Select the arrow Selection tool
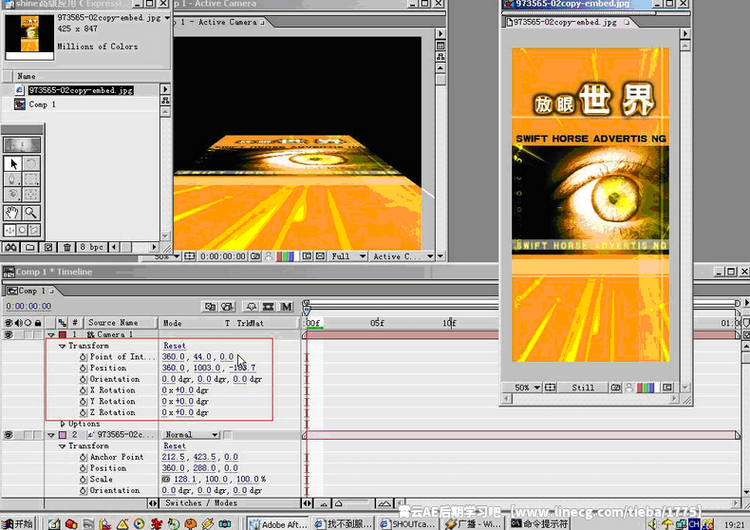 pyautogui.click(x=13, y=164)
